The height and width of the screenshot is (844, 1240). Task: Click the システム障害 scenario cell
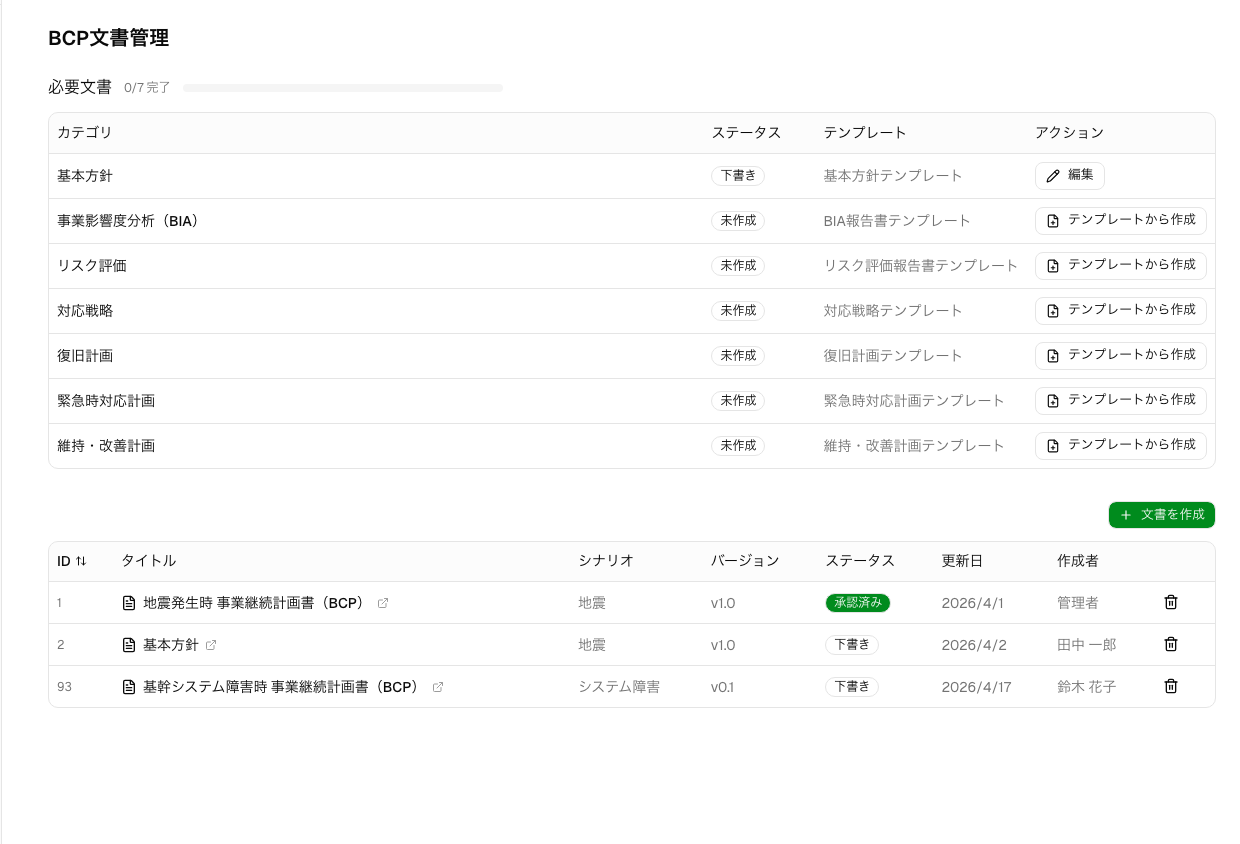pos(619,687)
